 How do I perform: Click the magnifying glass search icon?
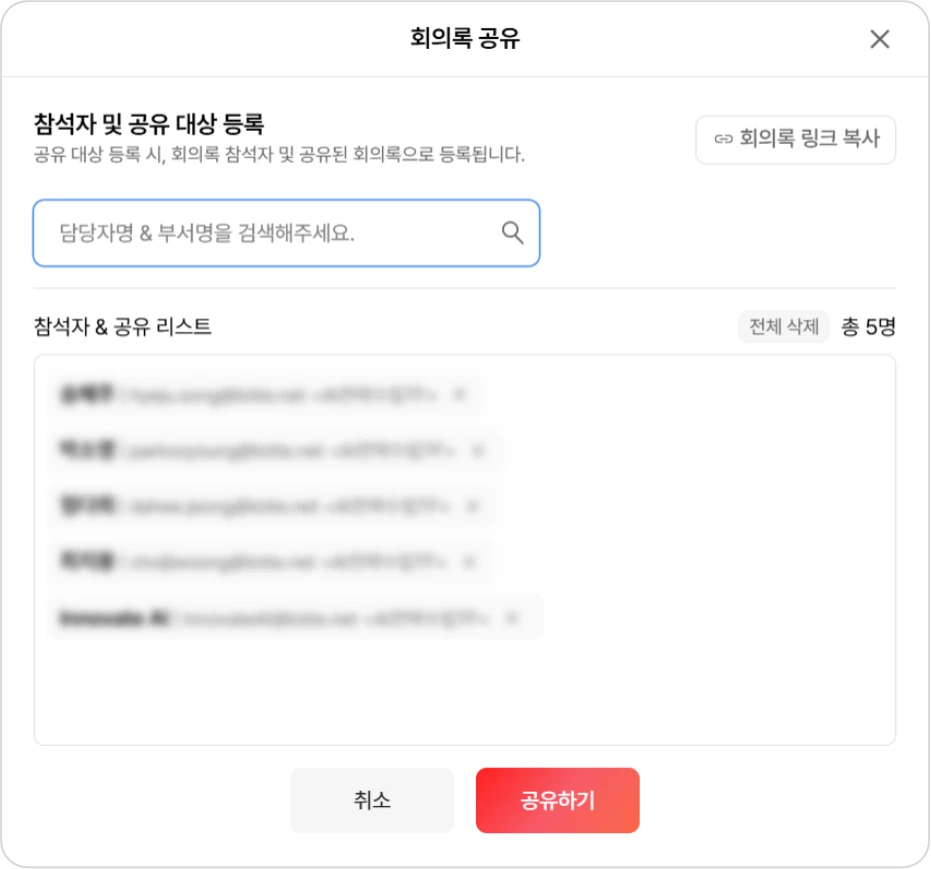[512, 233]
